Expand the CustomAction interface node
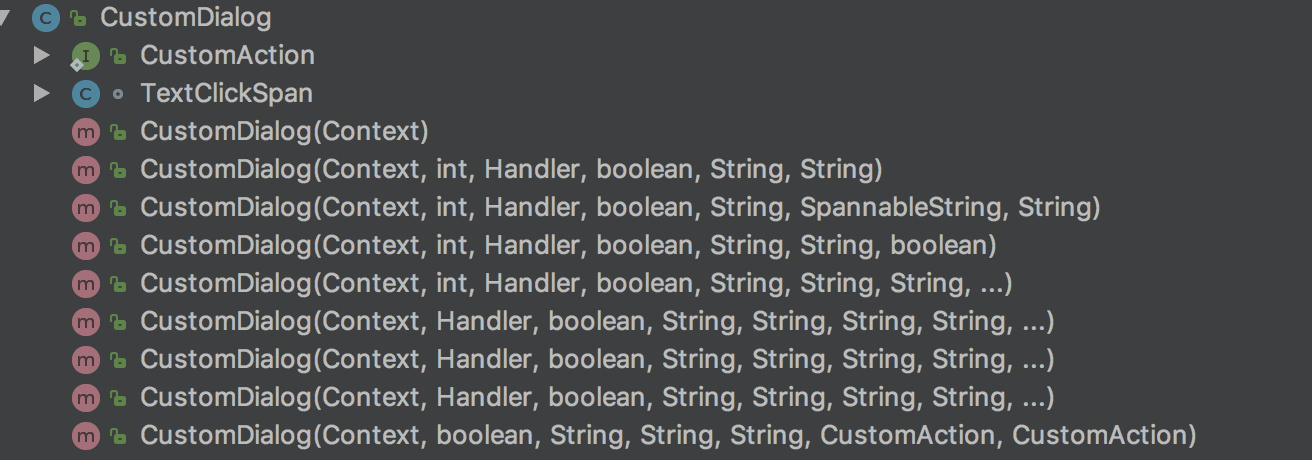 pos(41,55)
